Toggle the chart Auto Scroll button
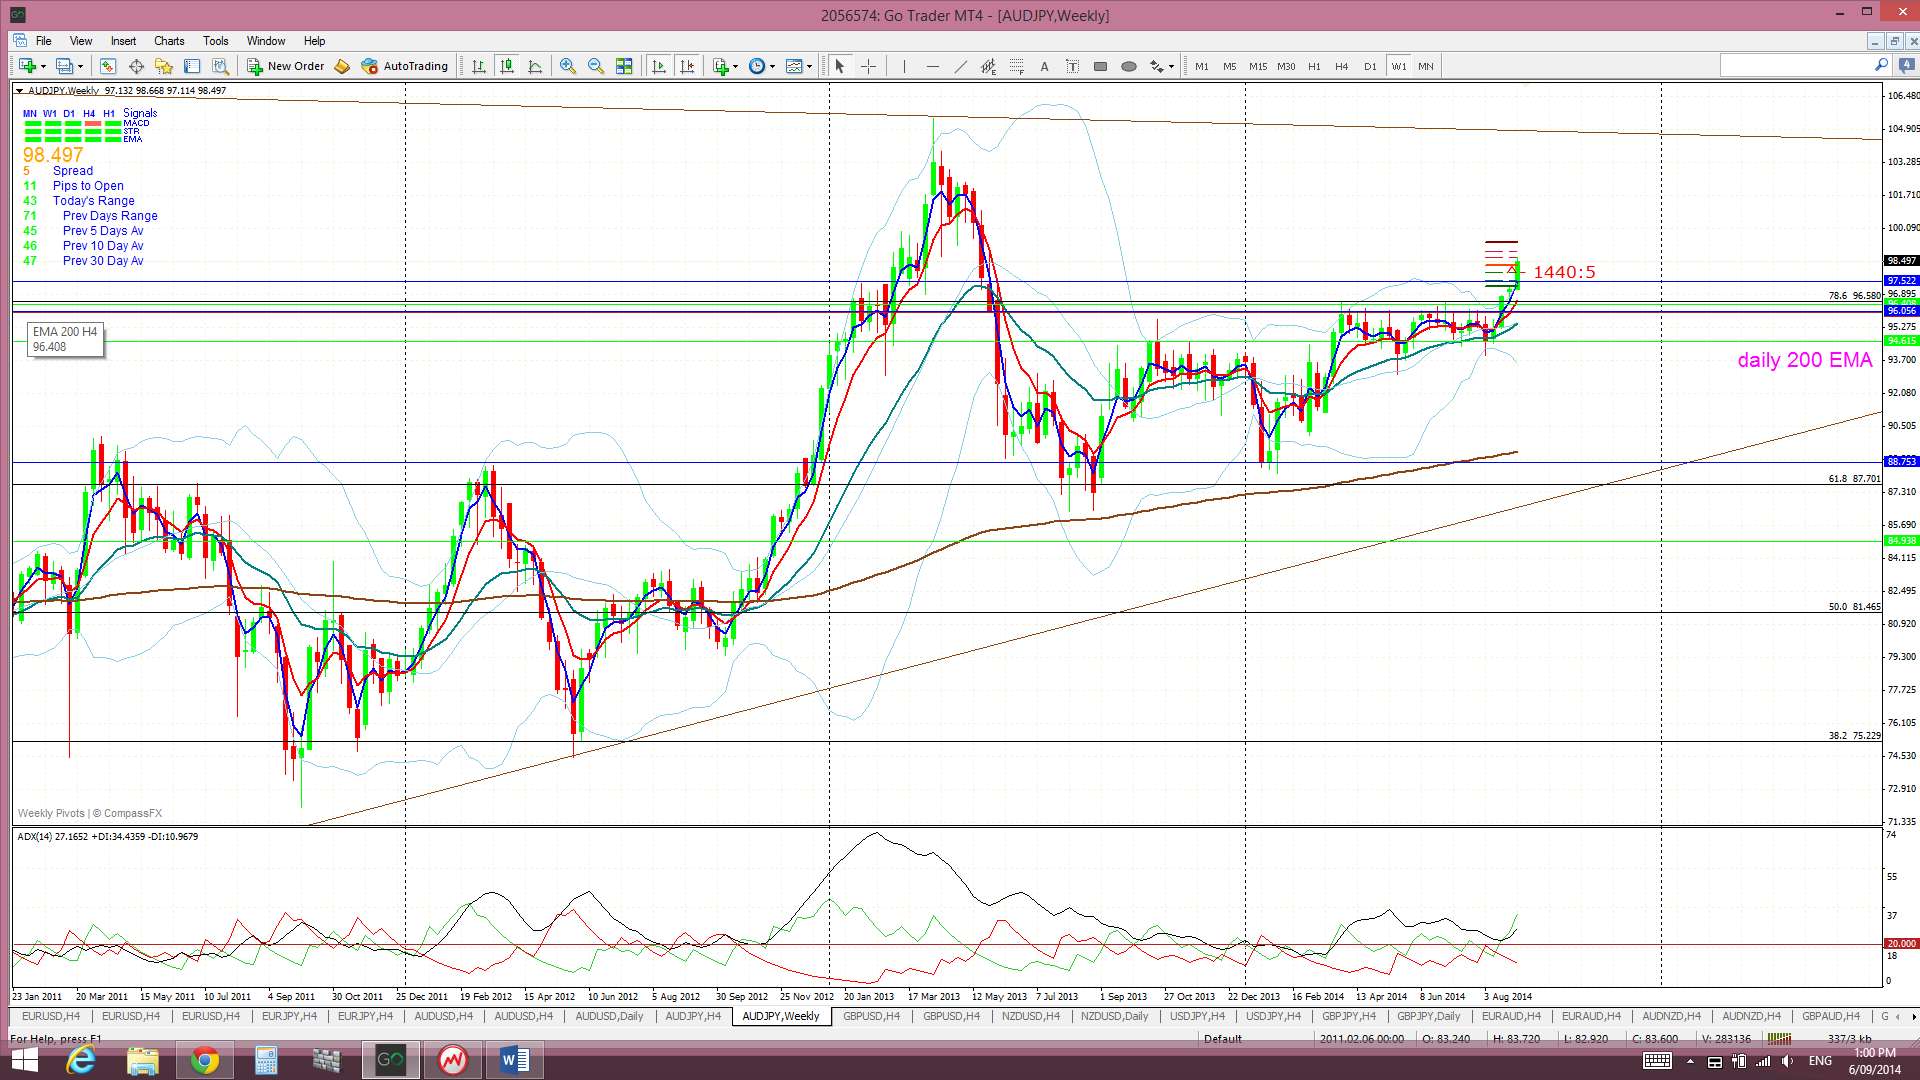The image size is (1920, 1080). 659,66
